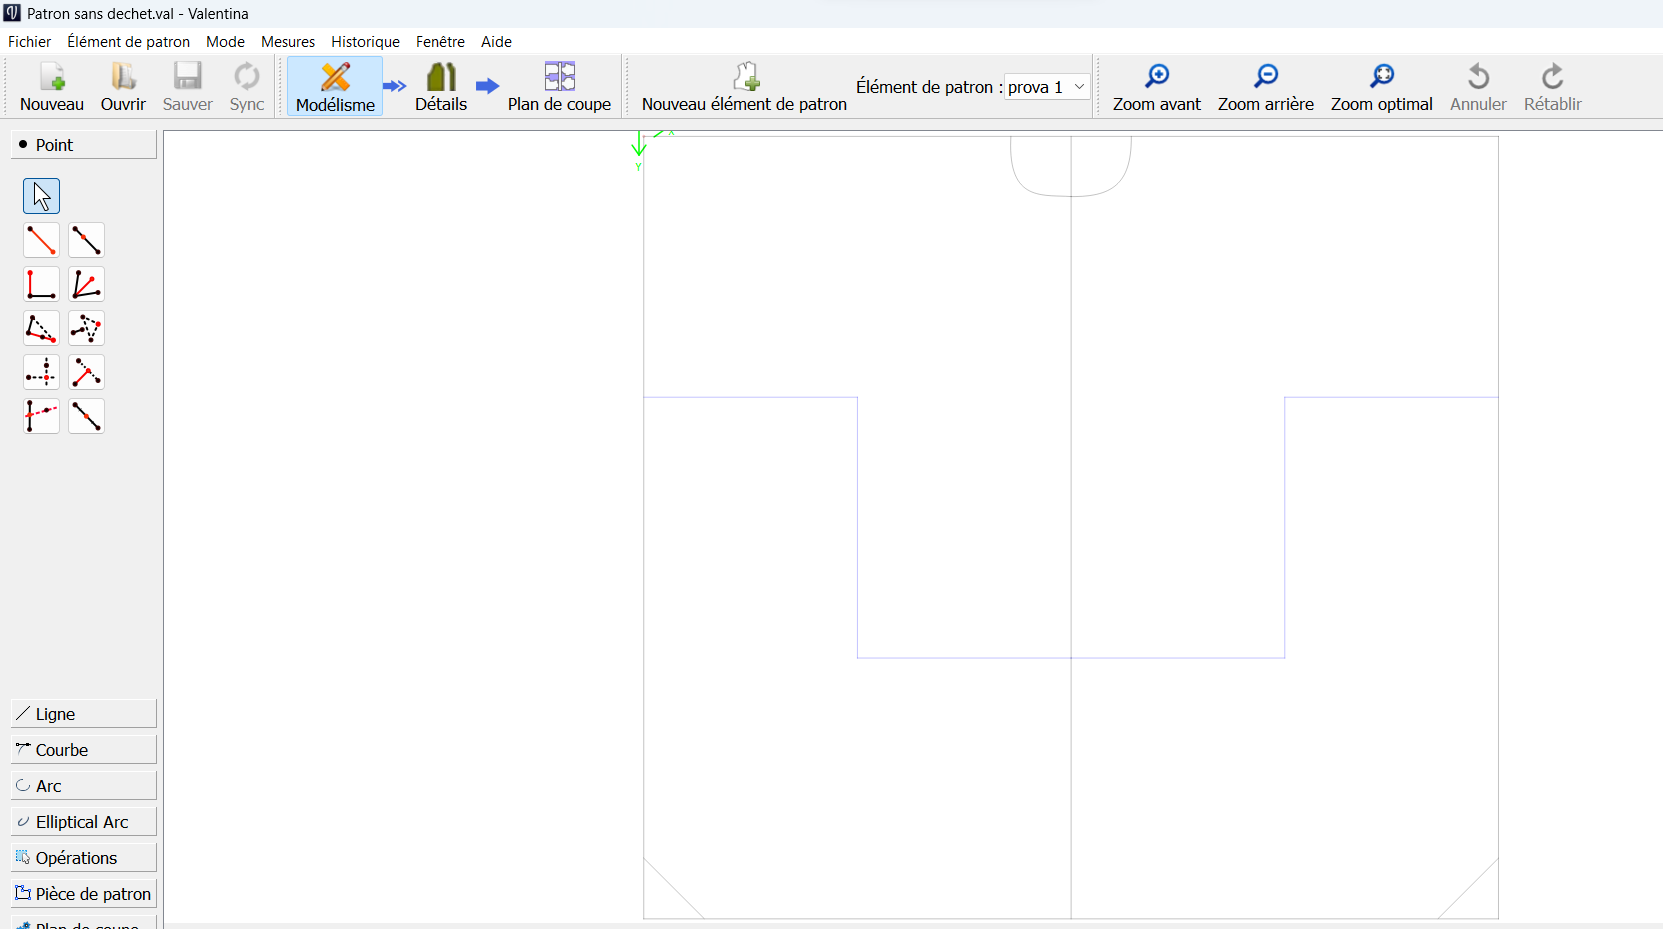Click Zoom arrière in the toolbar
1663x929 pixels.
tap(1265, 87)
